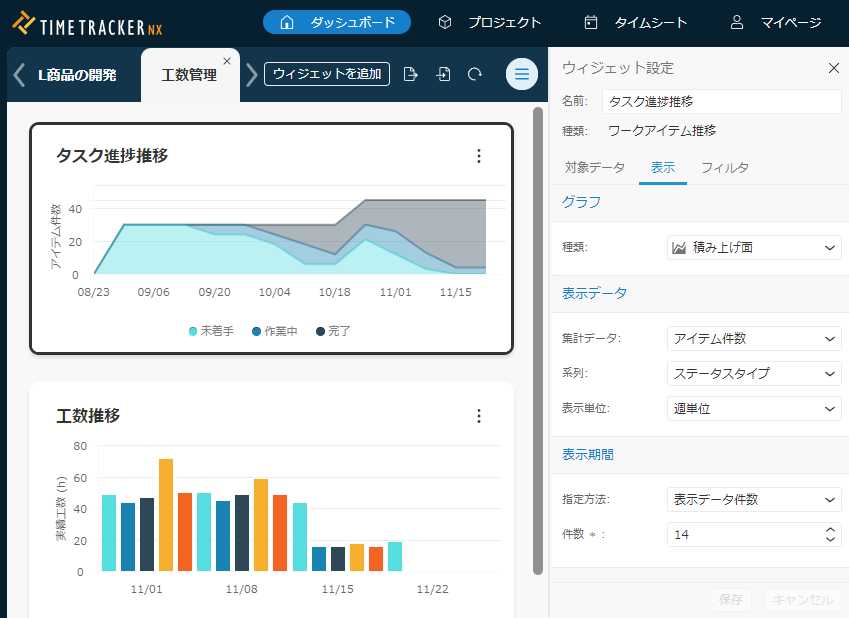
Task: Toggle 未着手 series in chart legend
Action: tap(211, 331)
